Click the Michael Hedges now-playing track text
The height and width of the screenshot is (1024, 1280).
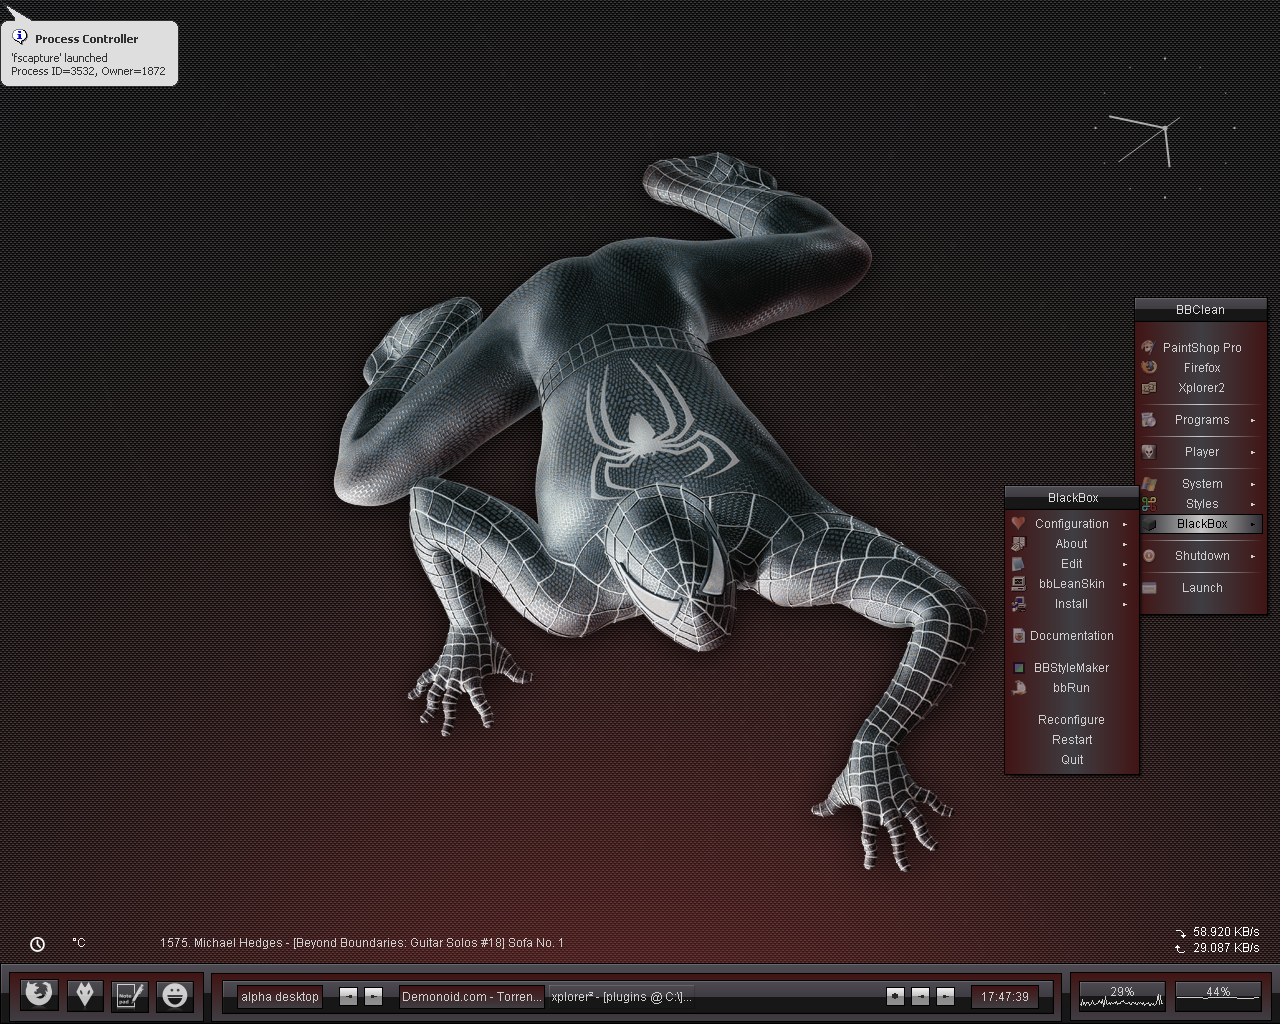point(362,943)
